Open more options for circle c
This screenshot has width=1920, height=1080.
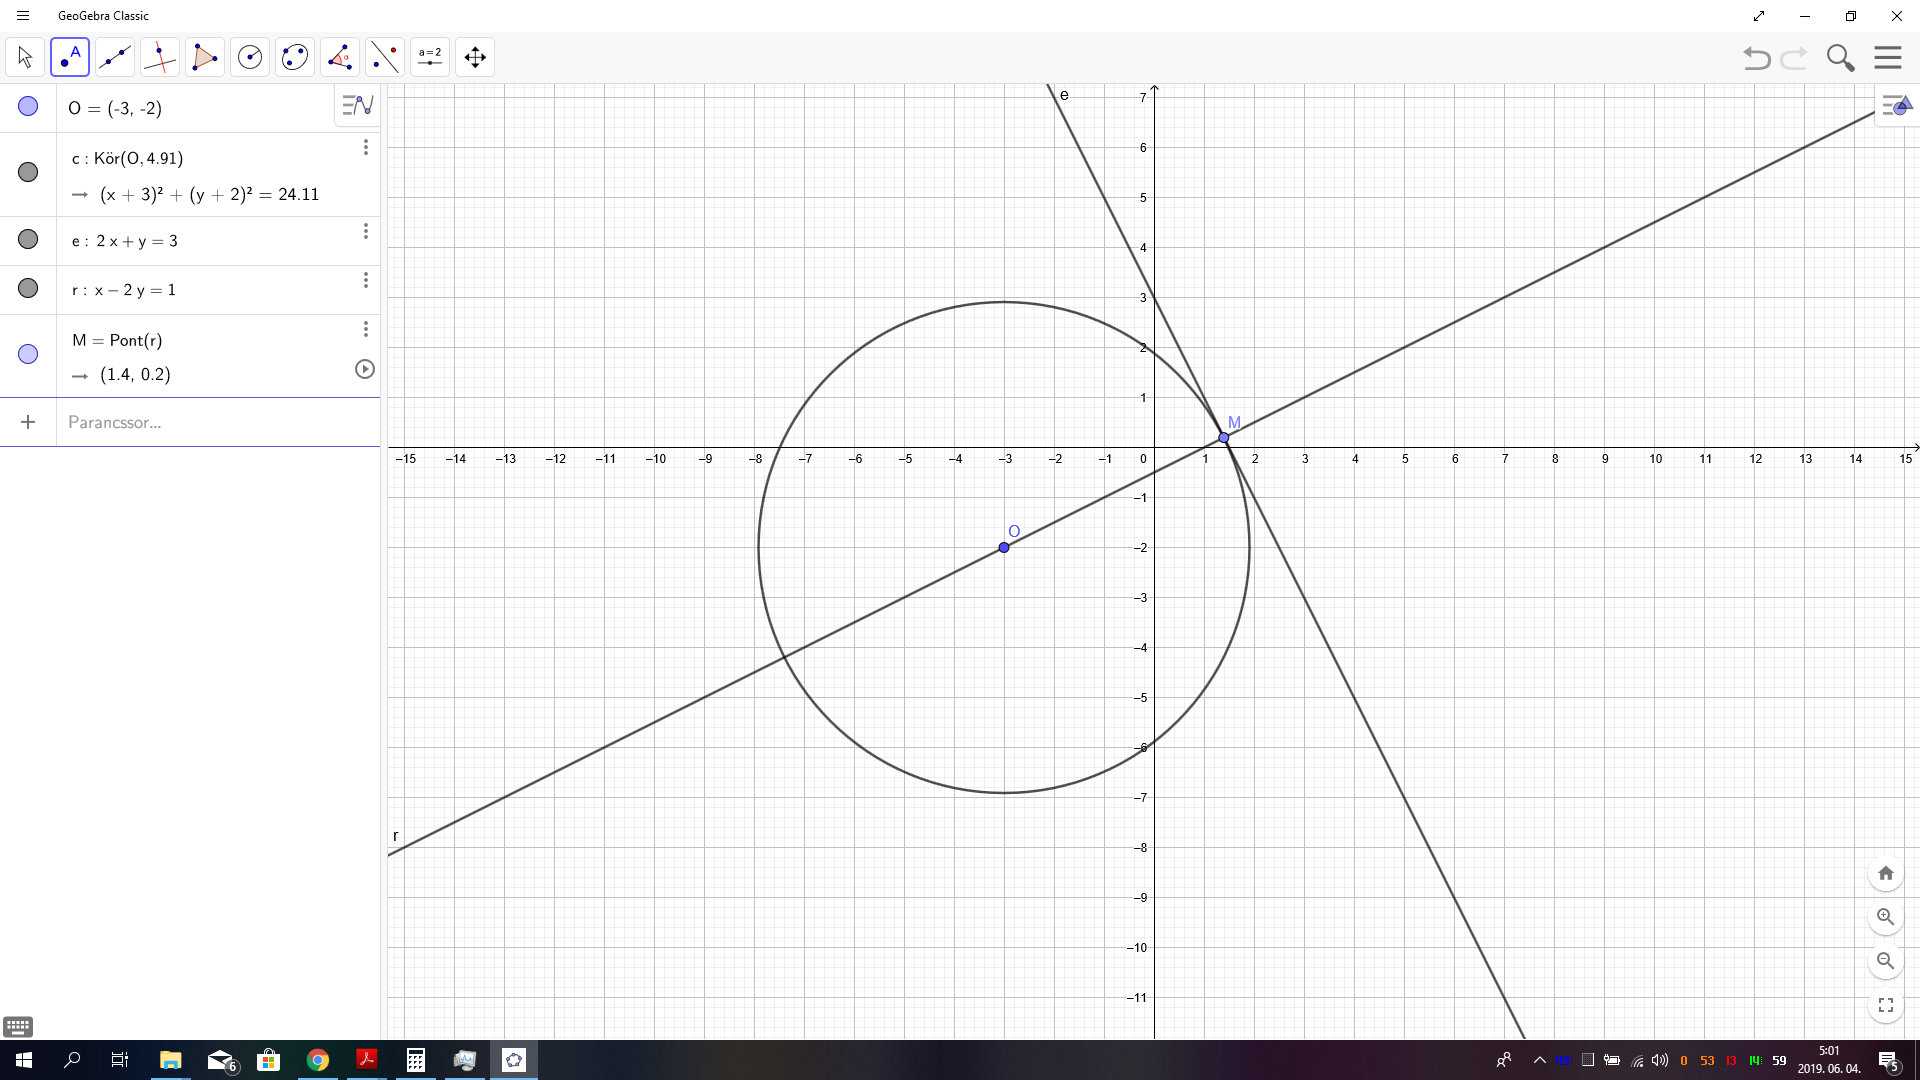(x=366, y=147)
